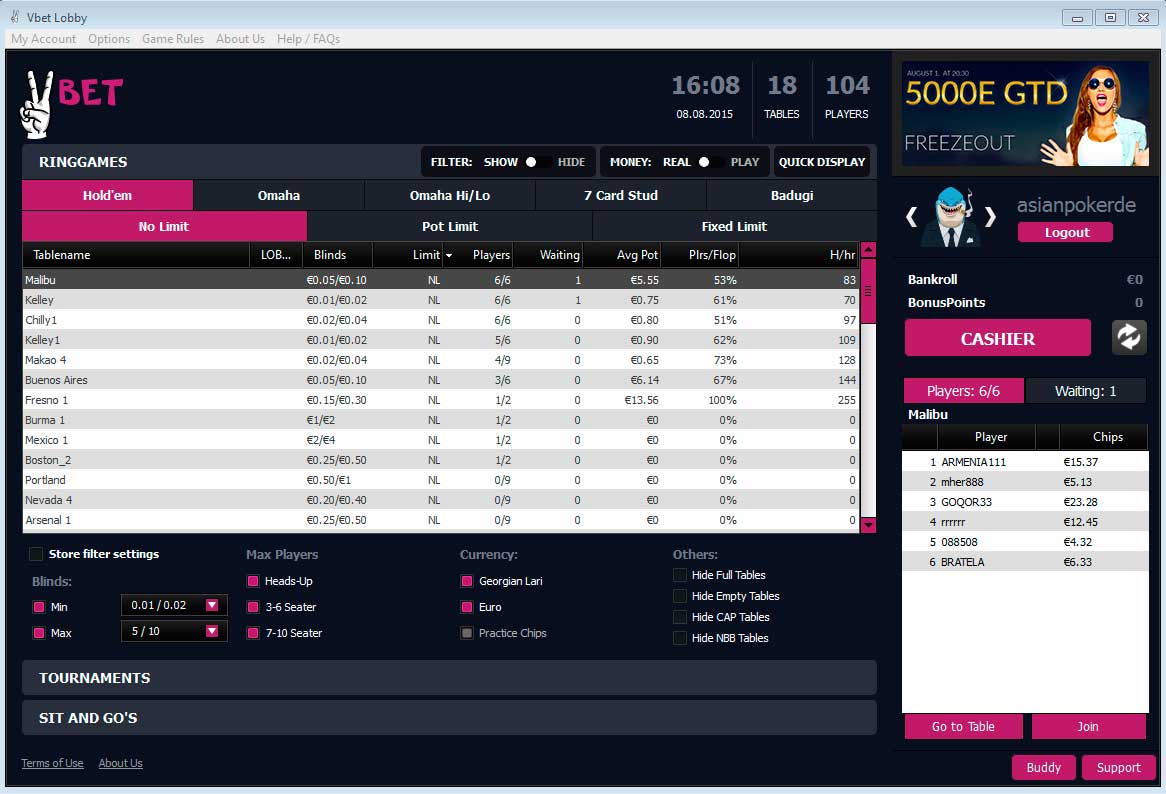Switch to the Pot Limit tab
The height and width of the screenshot is (794, 1166).
[450, 227]
